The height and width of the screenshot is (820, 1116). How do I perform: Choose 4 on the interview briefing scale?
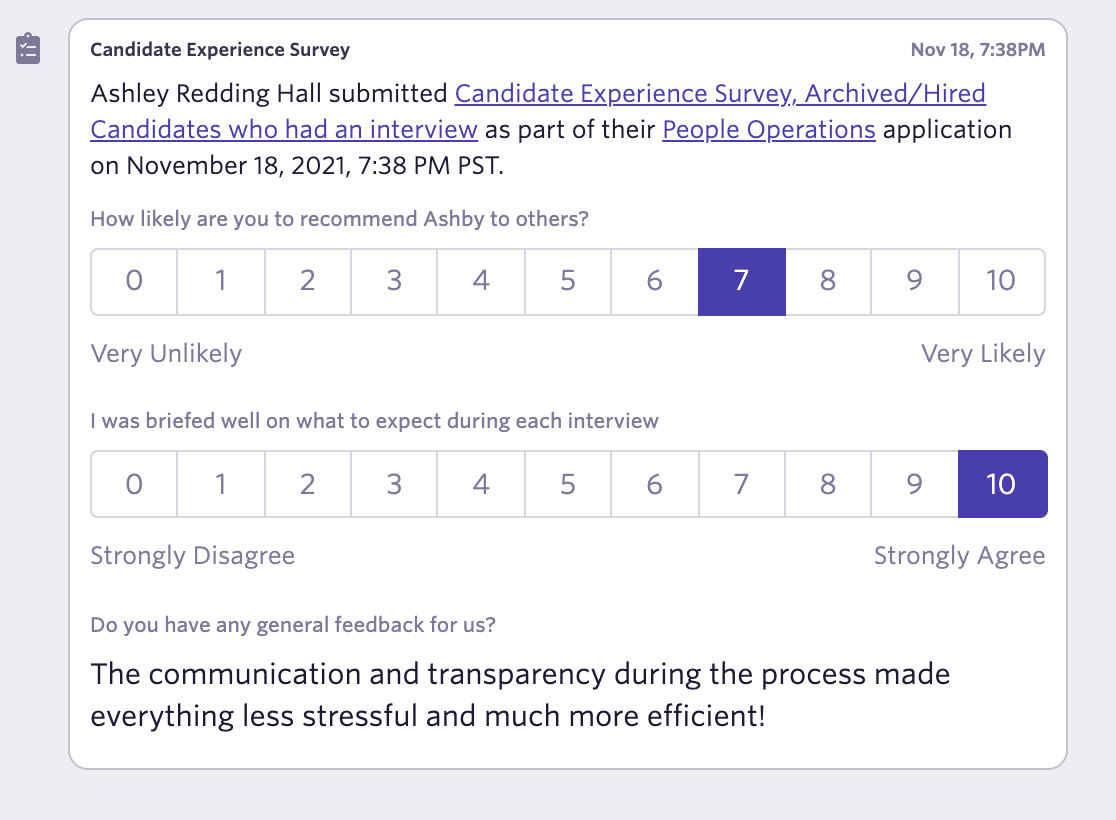tap(481, 484)
